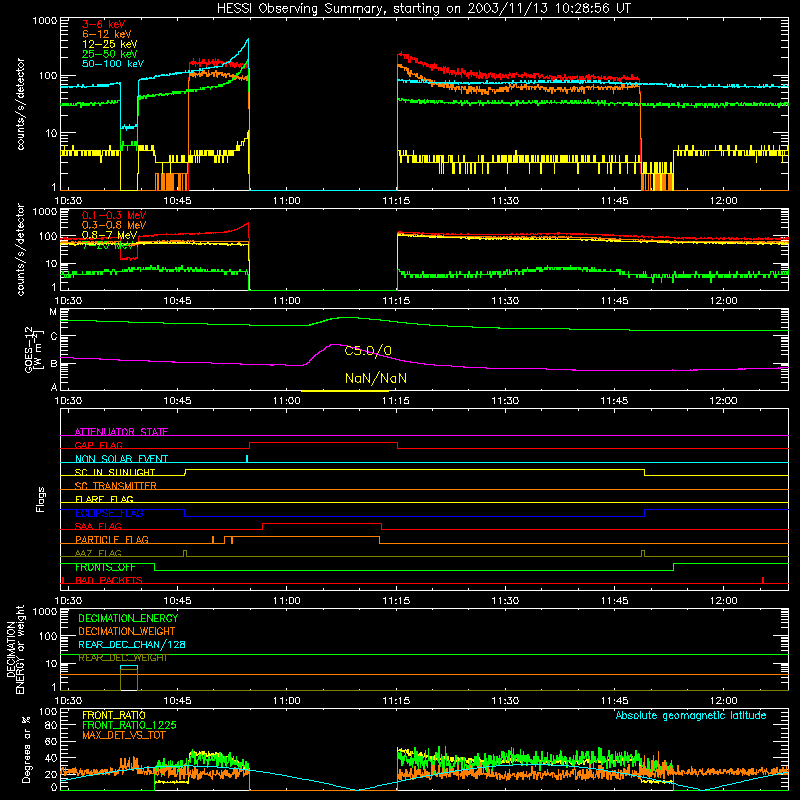
Task: Click the B class tick on GOES axis
Action: pos(54,364)
